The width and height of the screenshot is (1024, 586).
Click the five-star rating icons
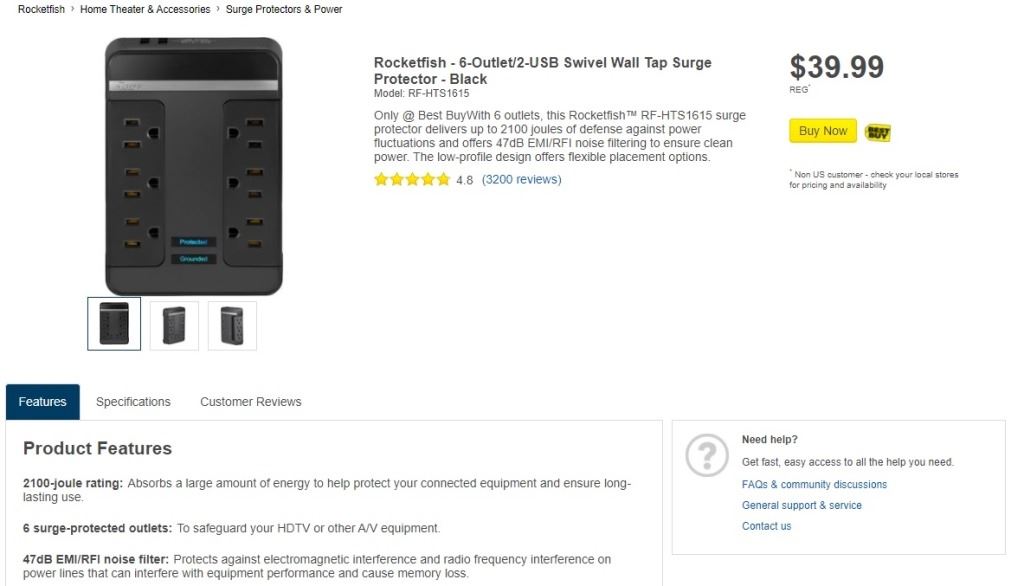(x=412, y=180)
